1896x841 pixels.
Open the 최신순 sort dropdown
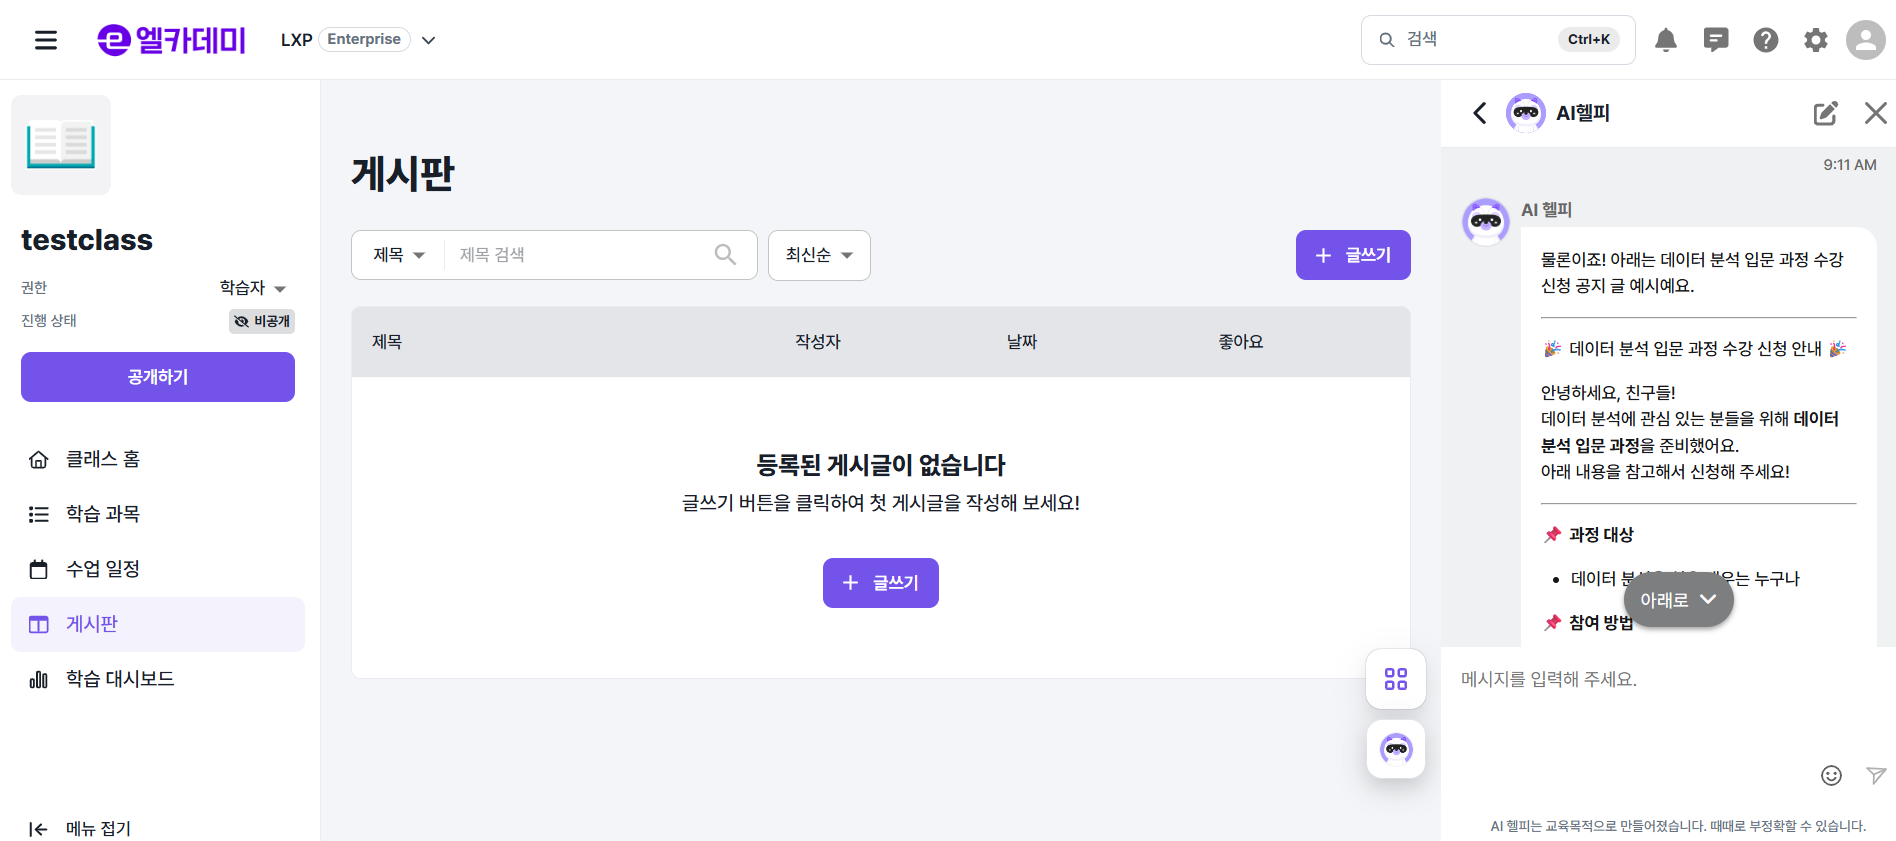(819, 255)
